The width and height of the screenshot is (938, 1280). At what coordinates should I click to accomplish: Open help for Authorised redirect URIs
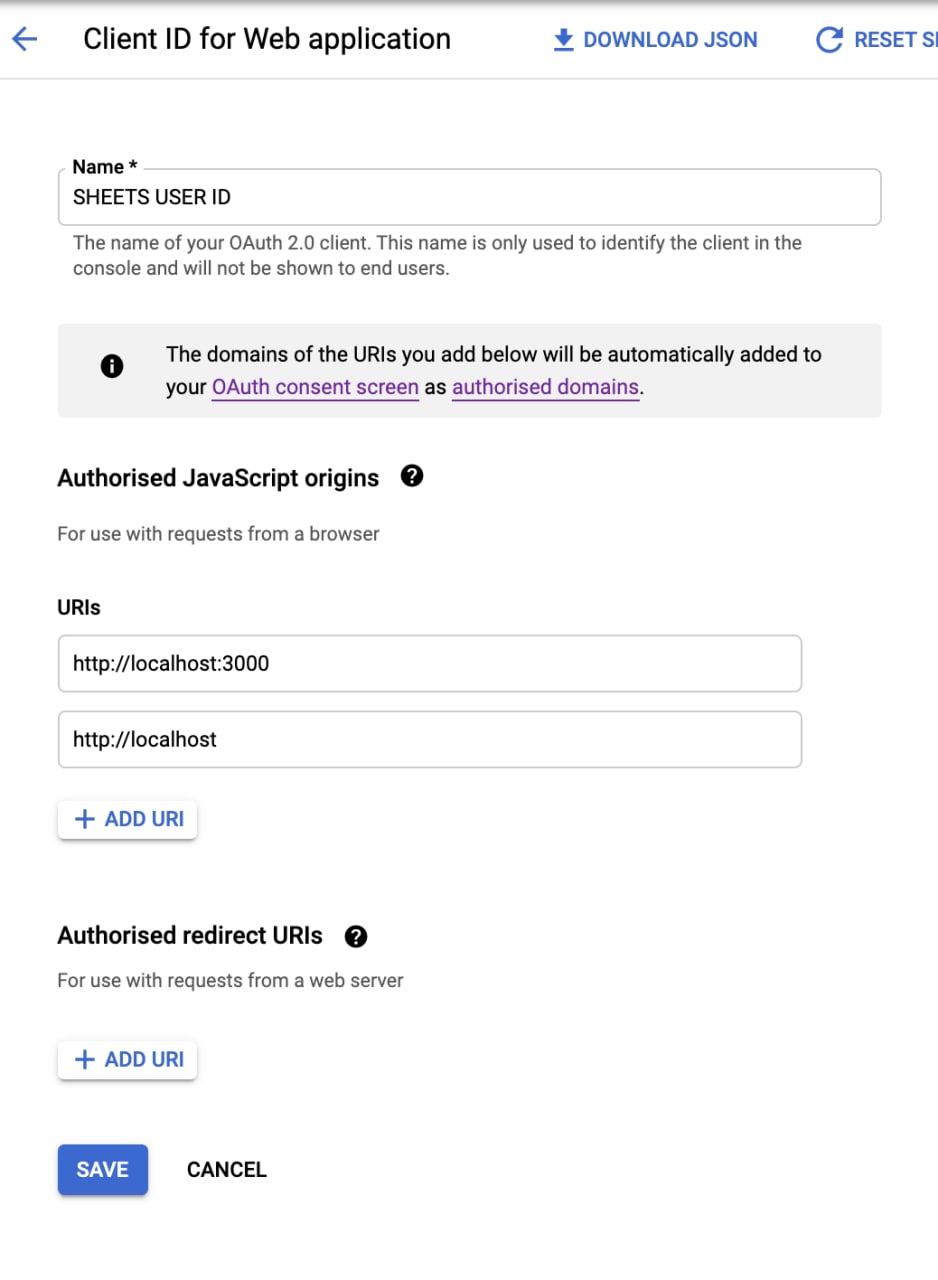point(355,937)
